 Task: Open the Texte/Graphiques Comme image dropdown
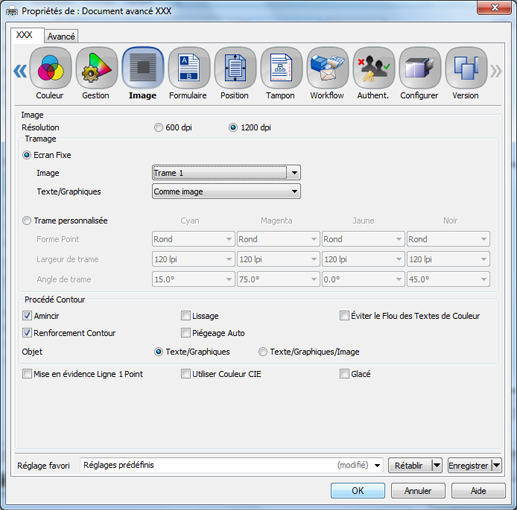pyautogui.click(x=226, y=191)
